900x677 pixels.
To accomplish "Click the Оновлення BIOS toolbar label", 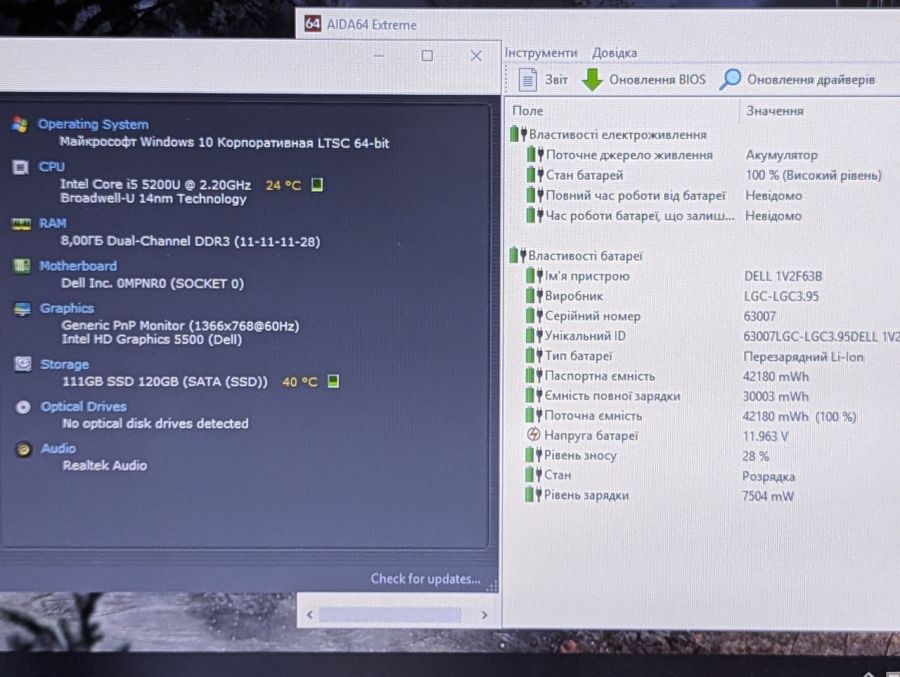I will click(x=657, y=80).
